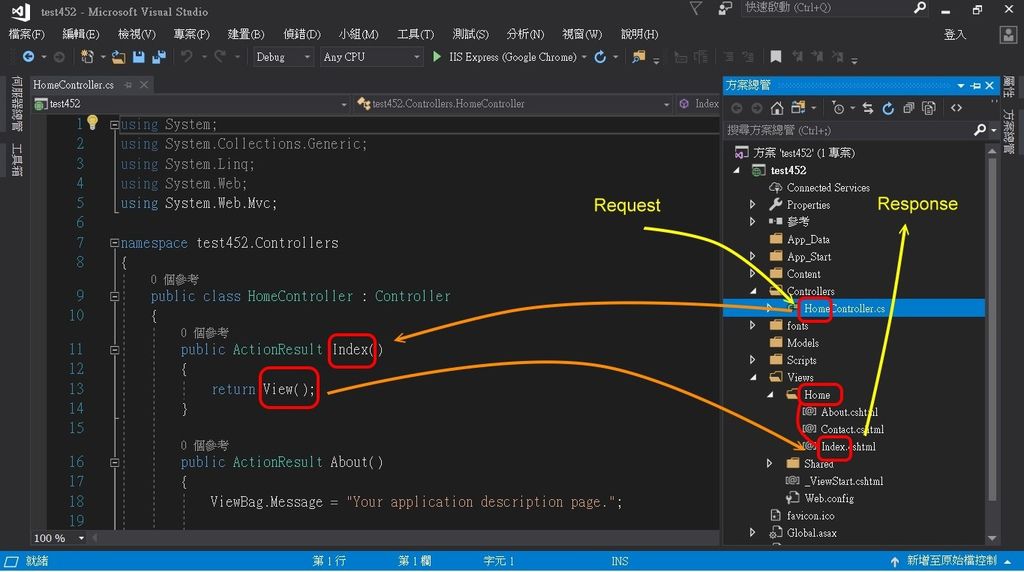Toggle Show All Files in Solution Explorer
Screen dimensions: 1024x572
(929, 108)
